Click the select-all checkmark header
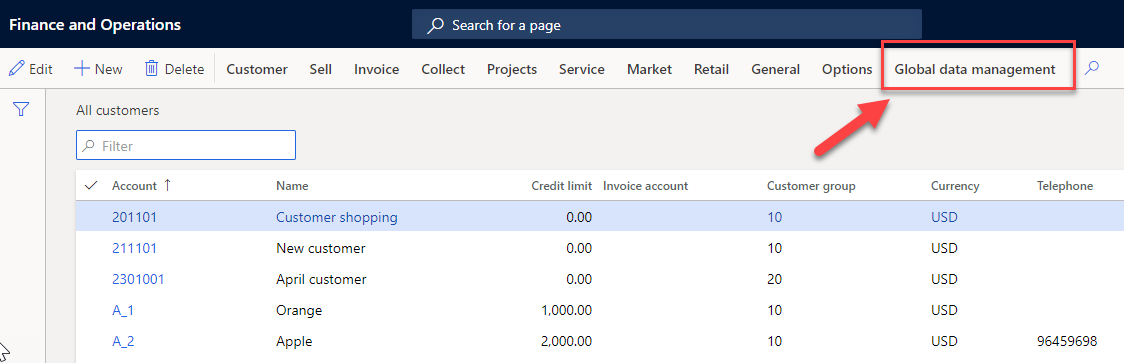 [x=91, y=186]
